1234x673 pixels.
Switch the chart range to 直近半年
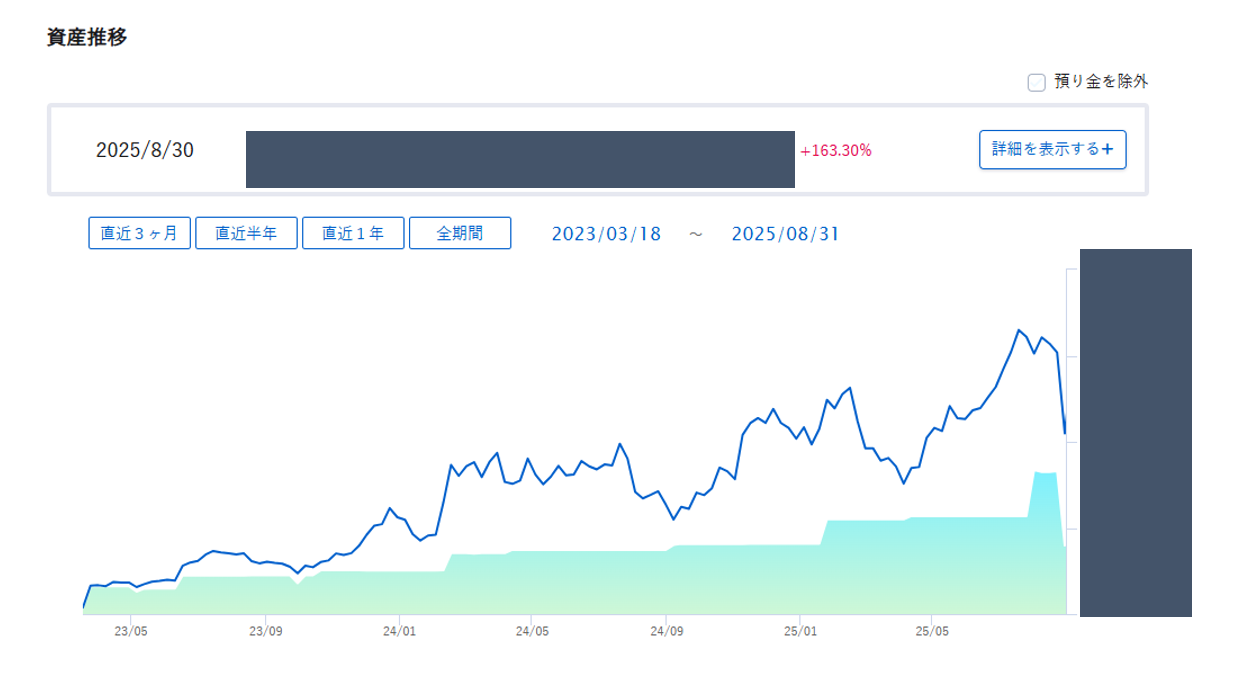246,233
